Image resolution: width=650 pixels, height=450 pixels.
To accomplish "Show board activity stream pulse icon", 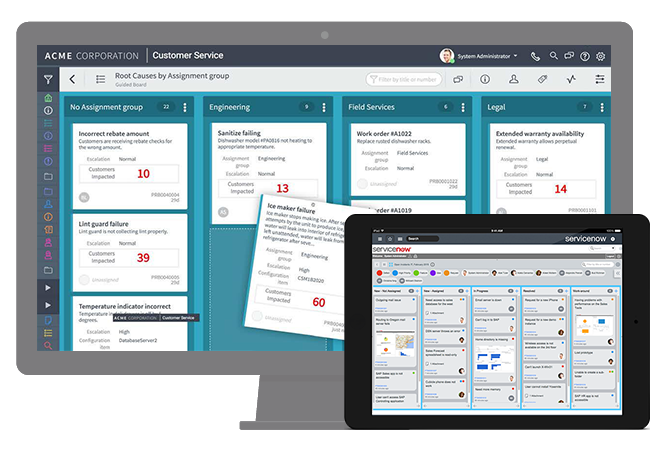I will 571,79.
